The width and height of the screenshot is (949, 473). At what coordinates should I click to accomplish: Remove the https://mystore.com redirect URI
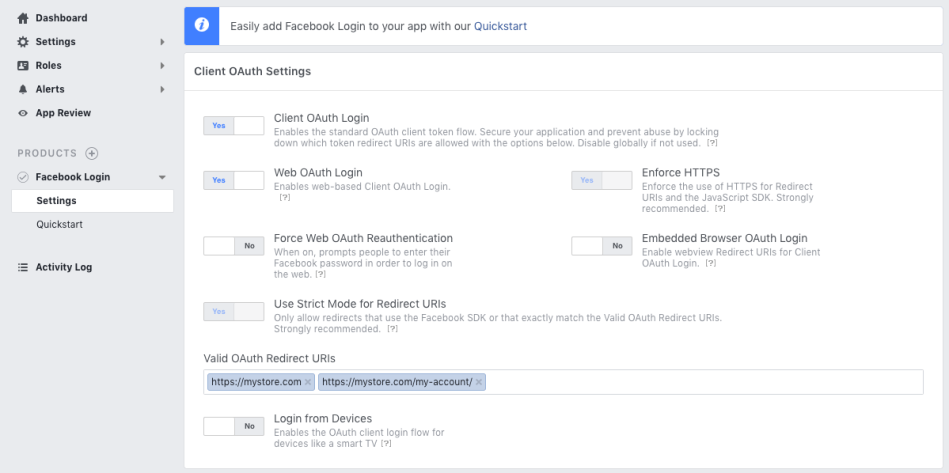tap(308, 382)
